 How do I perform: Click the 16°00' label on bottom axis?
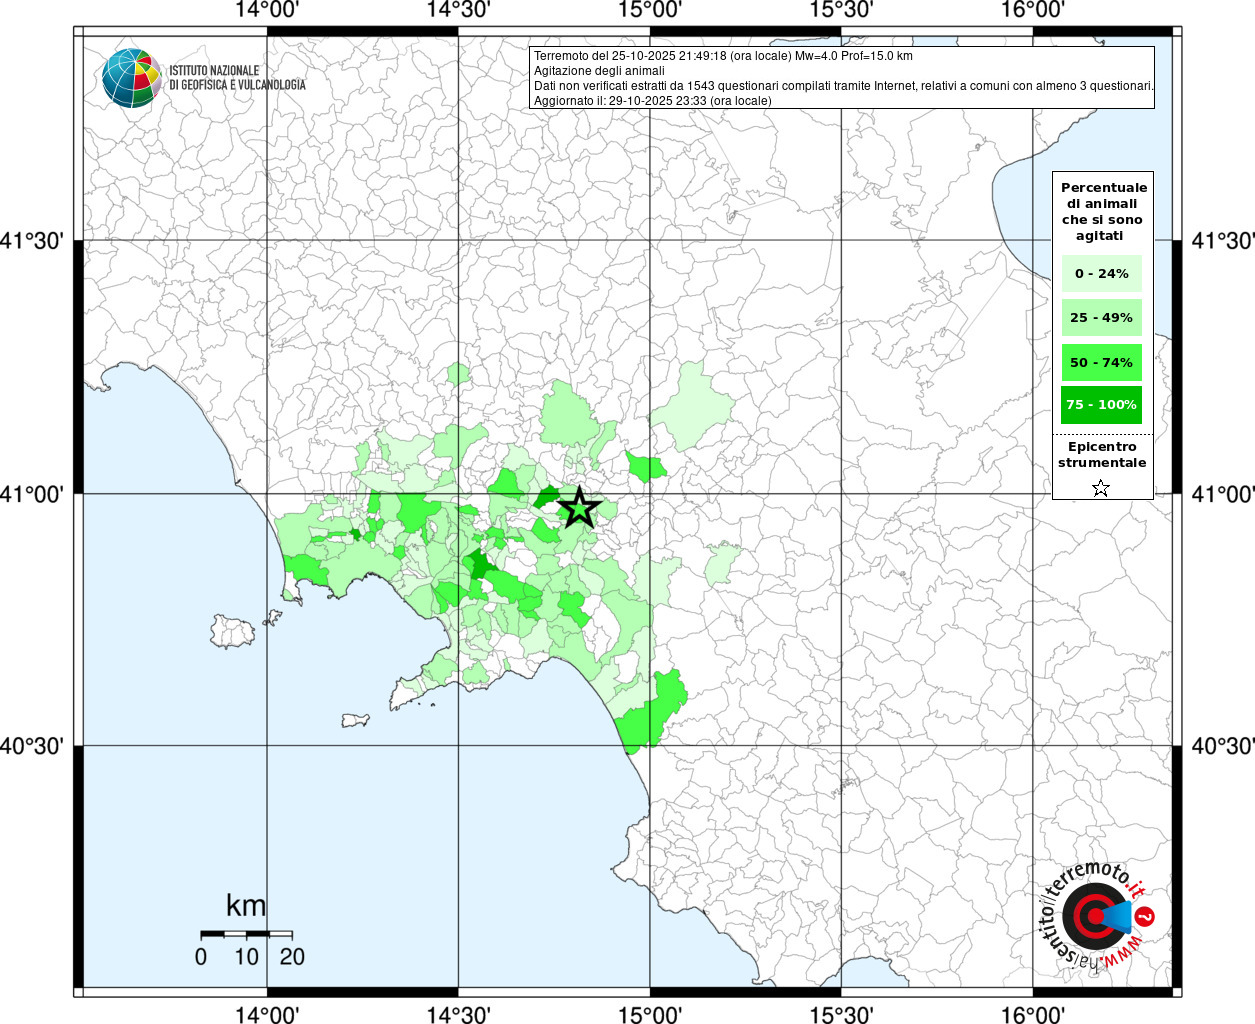click(x=1032, y=1015)
